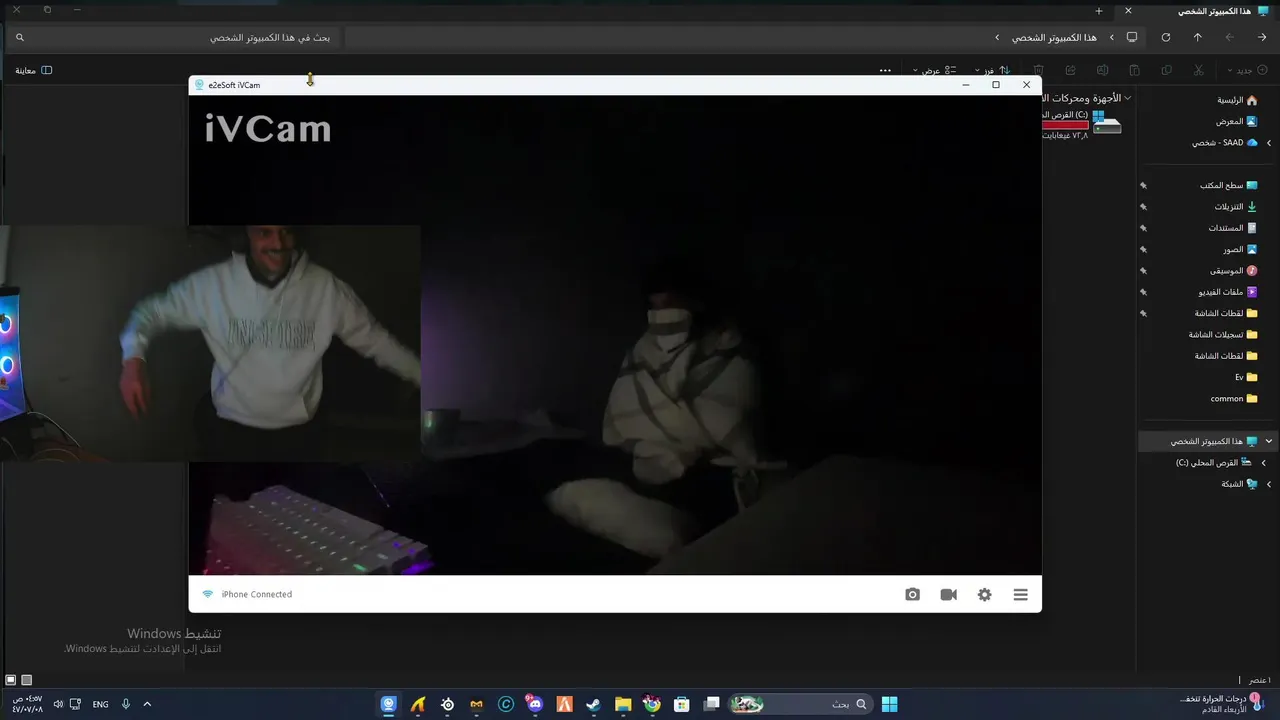Click the monitor icon in Explorer address bar
Viewport: 1280px width, 720px height.
coord(1131,37)
